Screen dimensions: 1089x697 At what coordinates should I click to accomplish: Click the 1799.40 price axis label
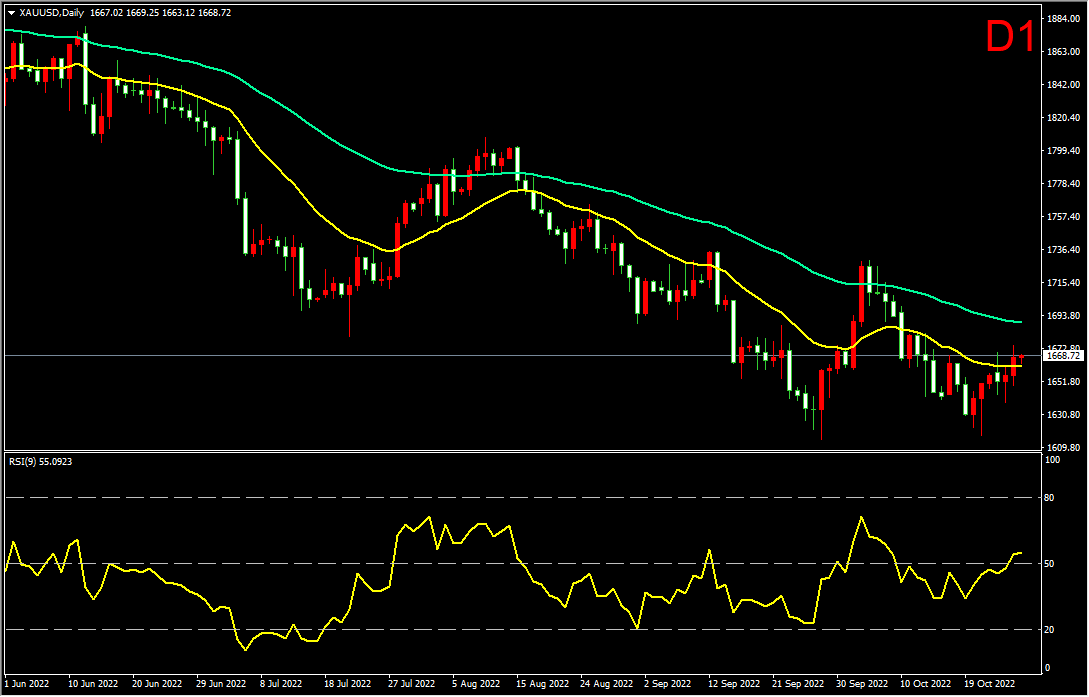click(x=1060, y=151)
